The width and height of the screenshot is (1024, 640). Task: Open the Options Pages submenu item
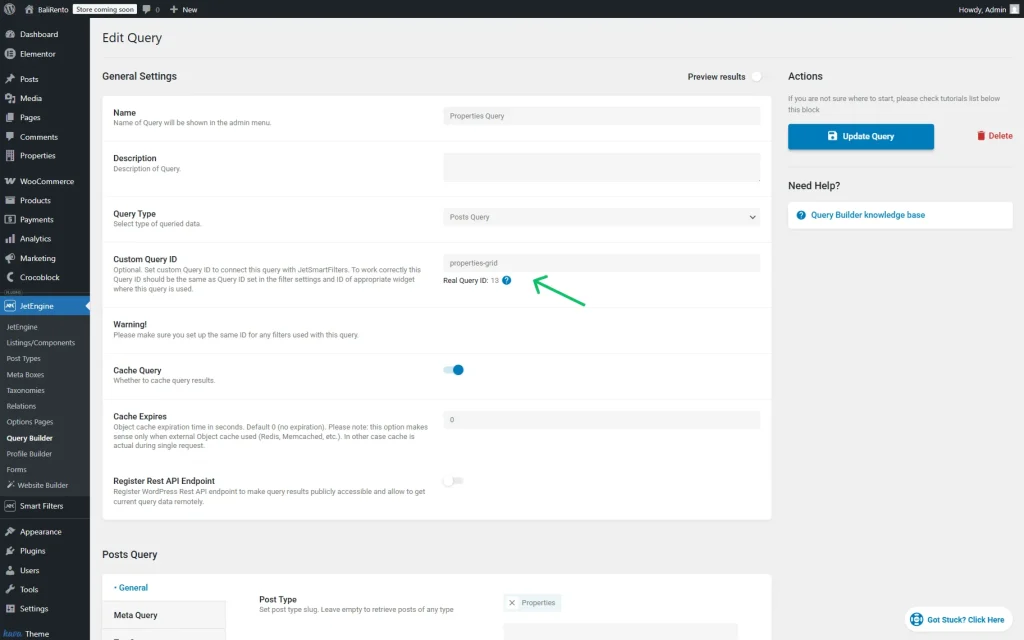pyautogui.click(x=30, y=422)
